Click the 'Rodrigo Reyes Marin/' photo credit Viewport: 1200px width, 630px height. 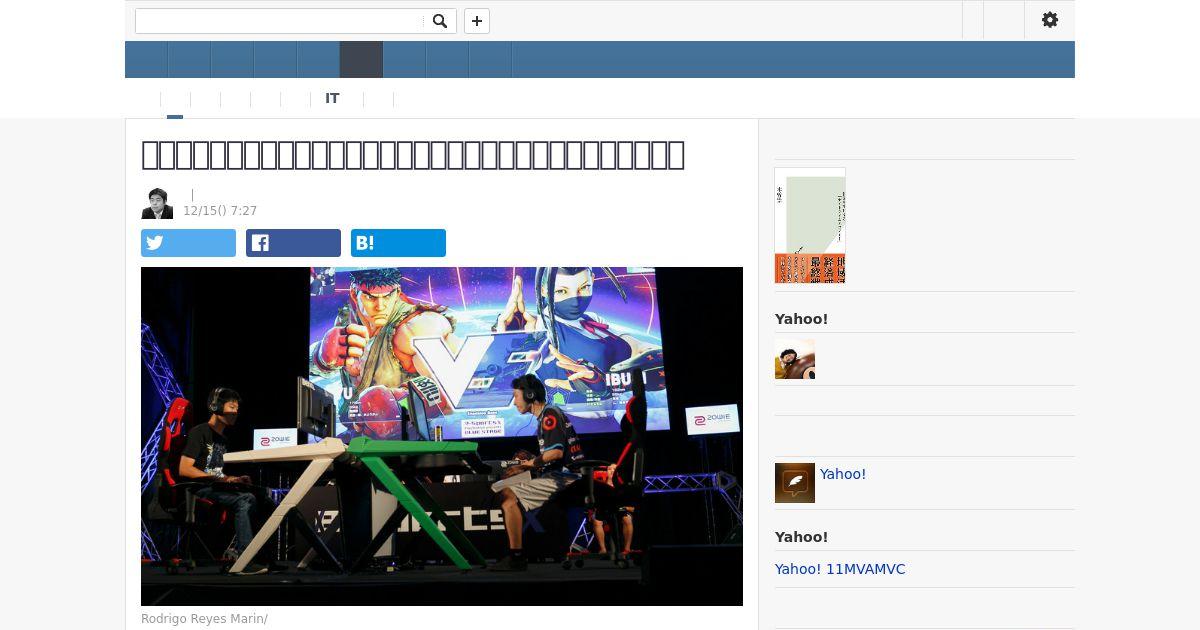pyautogui.click(x=205, y=619)
